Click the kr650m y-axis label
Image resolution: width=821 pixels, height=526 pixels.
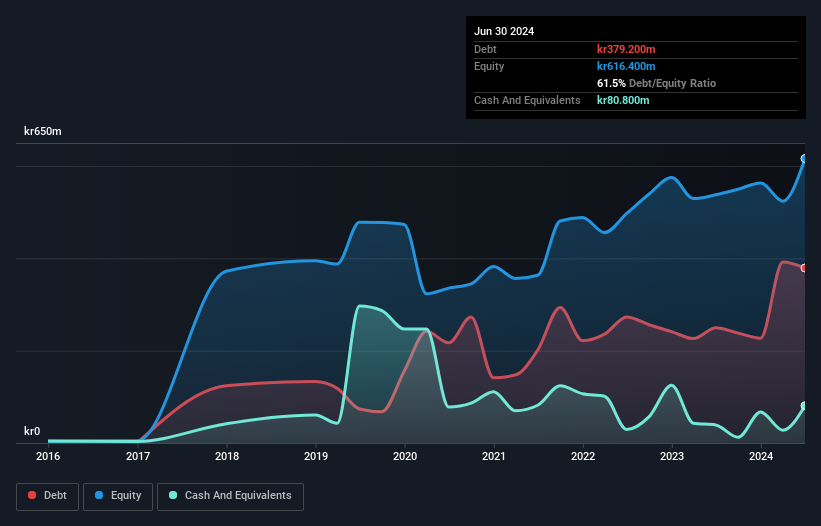click(x=42, y=131)
